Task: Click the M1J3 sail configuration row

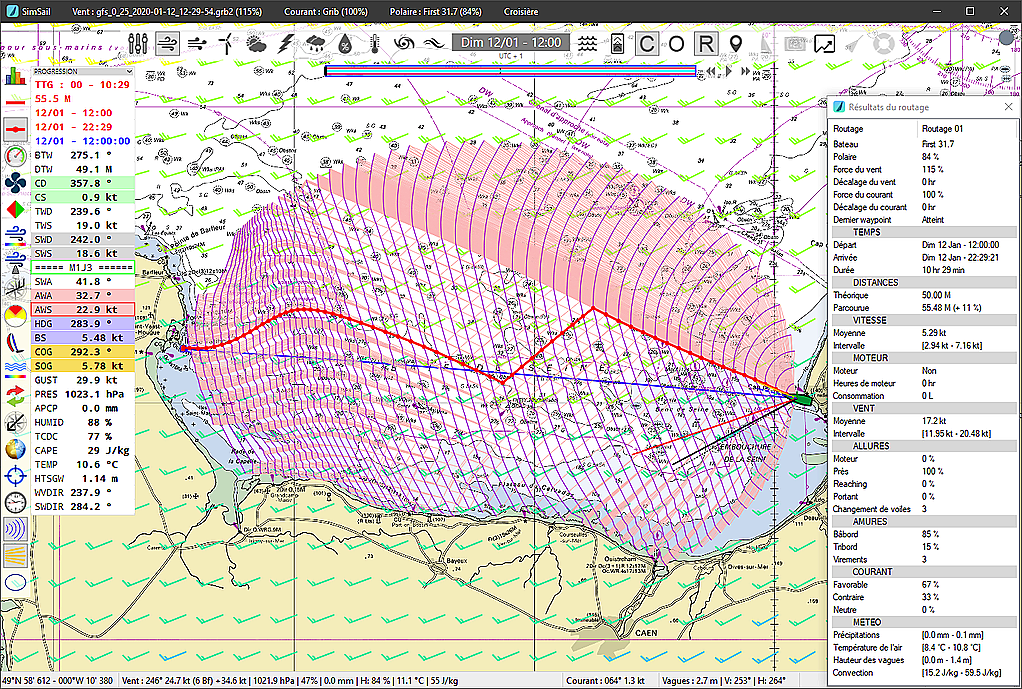Action: [83, 267]
